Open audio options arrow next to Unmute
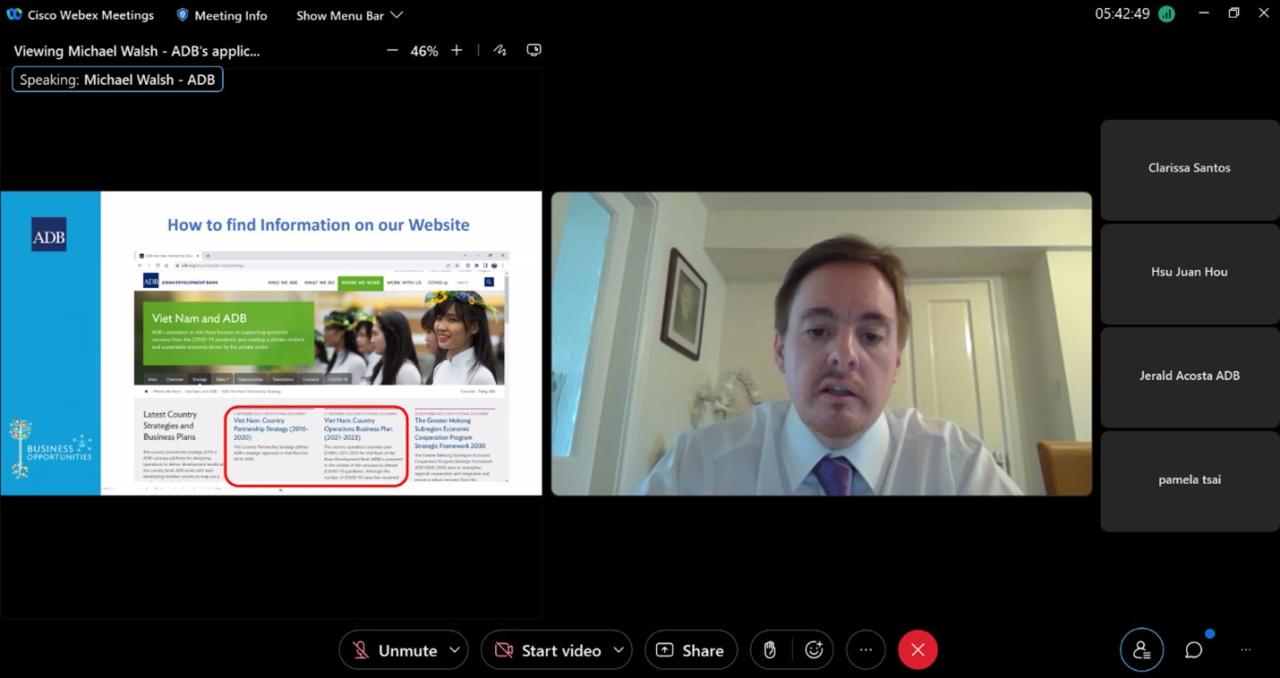Viewport: 1280px width, 678px height. coord(455,650)
